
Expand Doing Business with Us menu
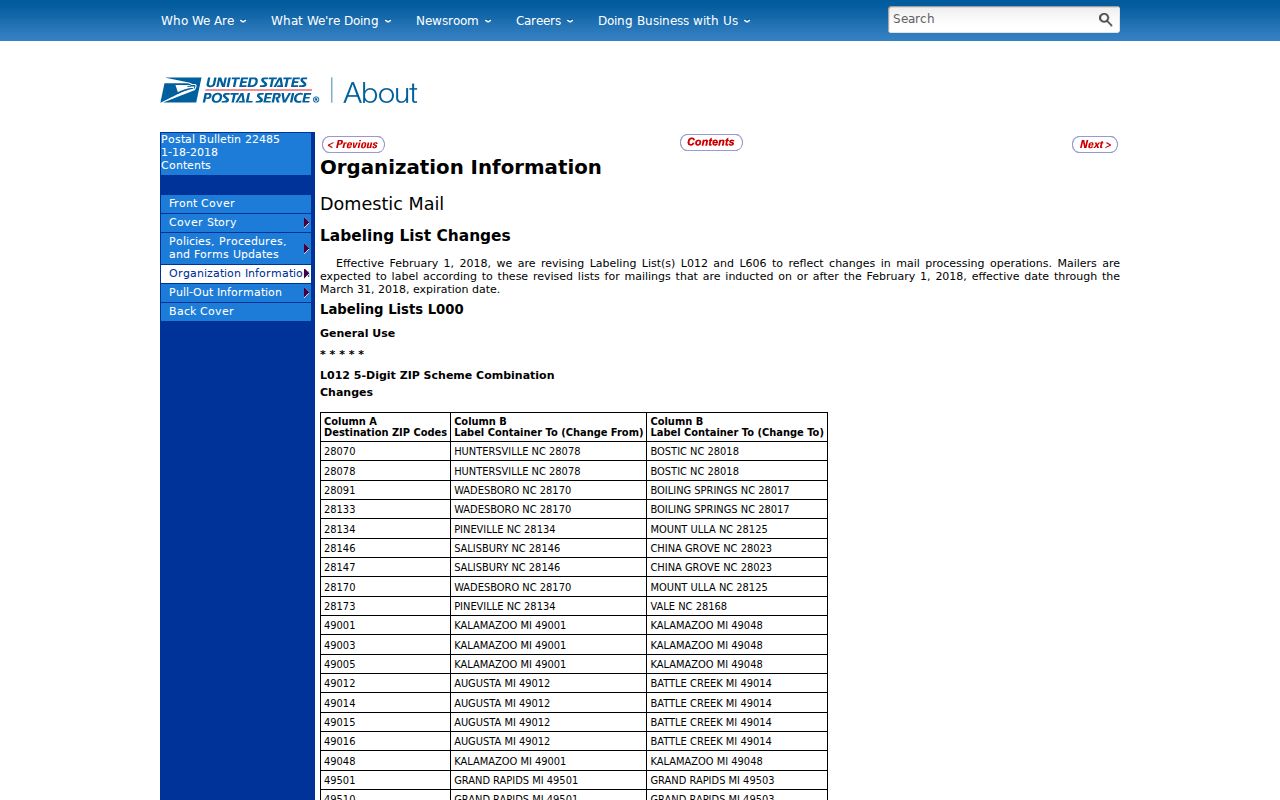674,20
